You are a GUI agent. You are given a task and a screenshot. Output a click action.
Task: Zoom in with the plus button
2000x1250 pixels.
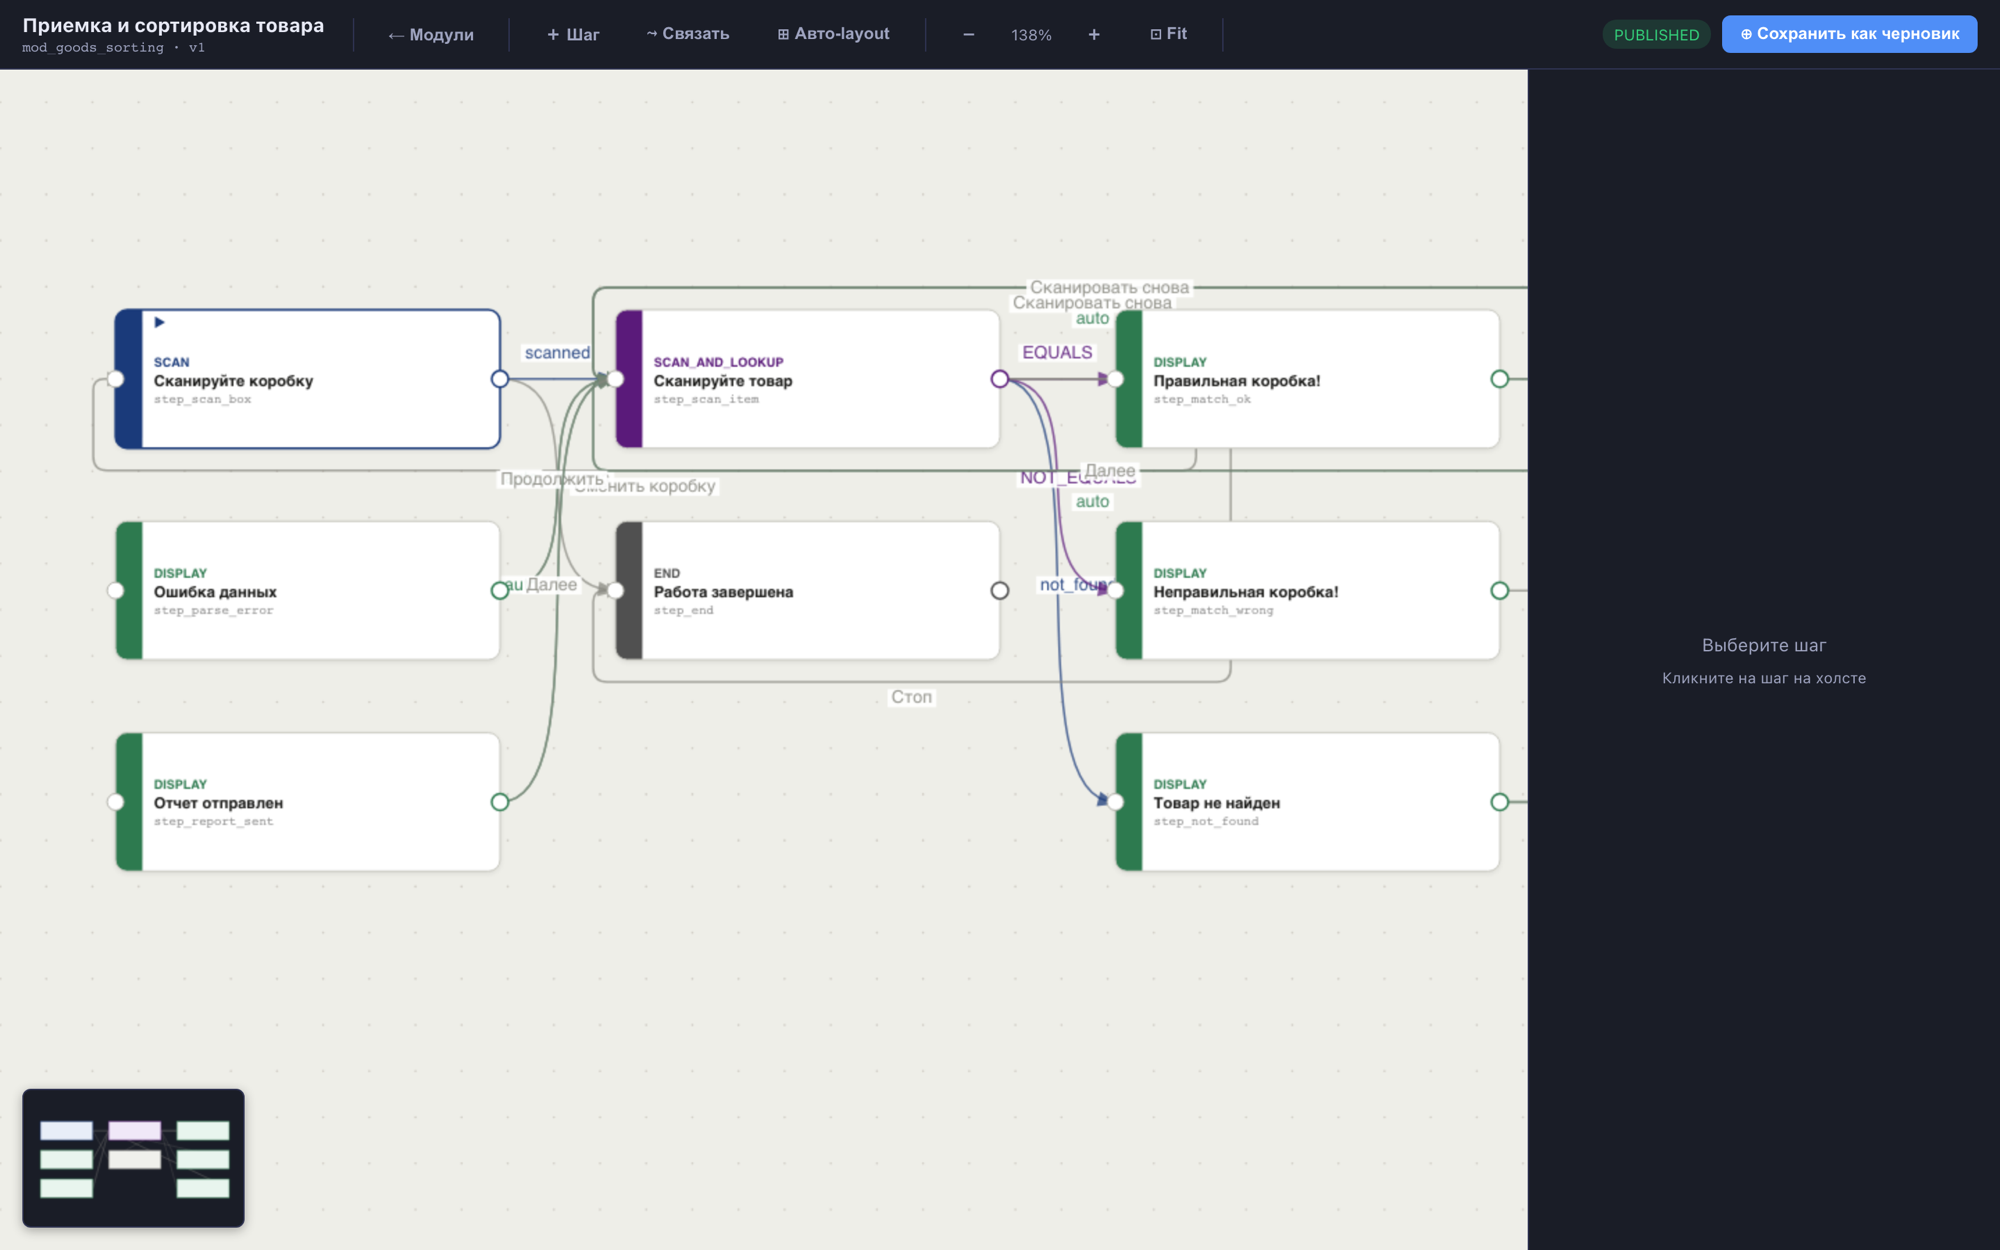tap(1094, 35)
